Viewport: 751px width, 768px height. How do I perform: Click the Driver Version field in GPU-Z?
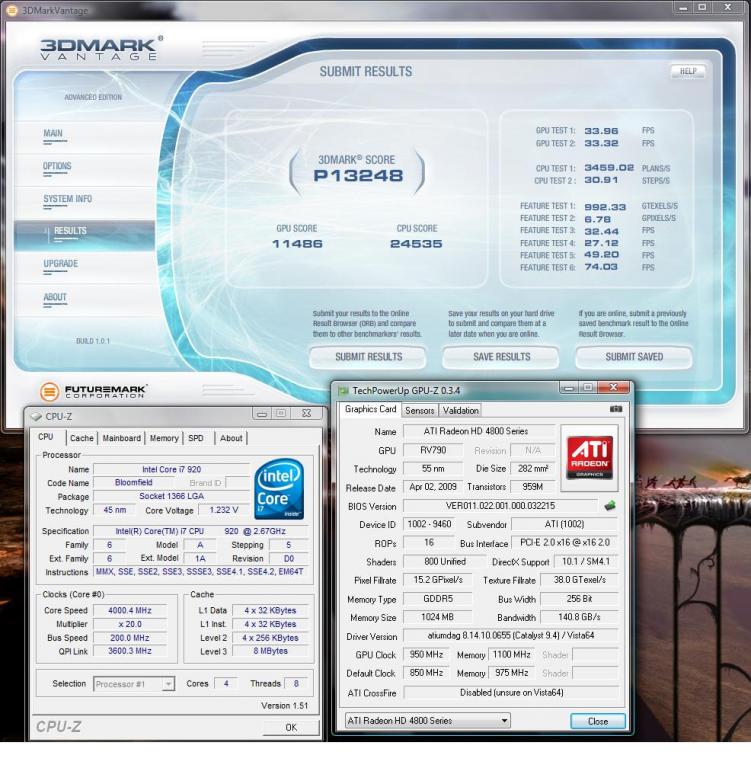pyautogui.click(x=510, y=635)
